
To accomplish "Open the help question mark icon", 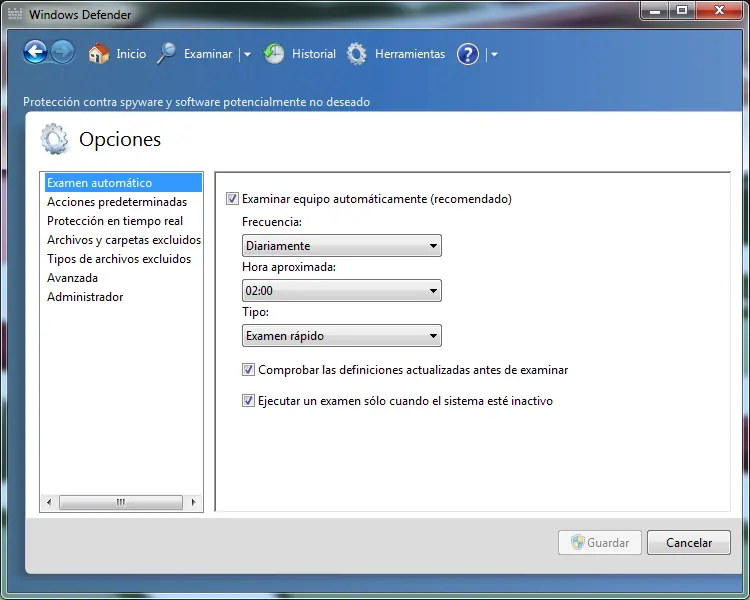I will (x=468, y=54).
